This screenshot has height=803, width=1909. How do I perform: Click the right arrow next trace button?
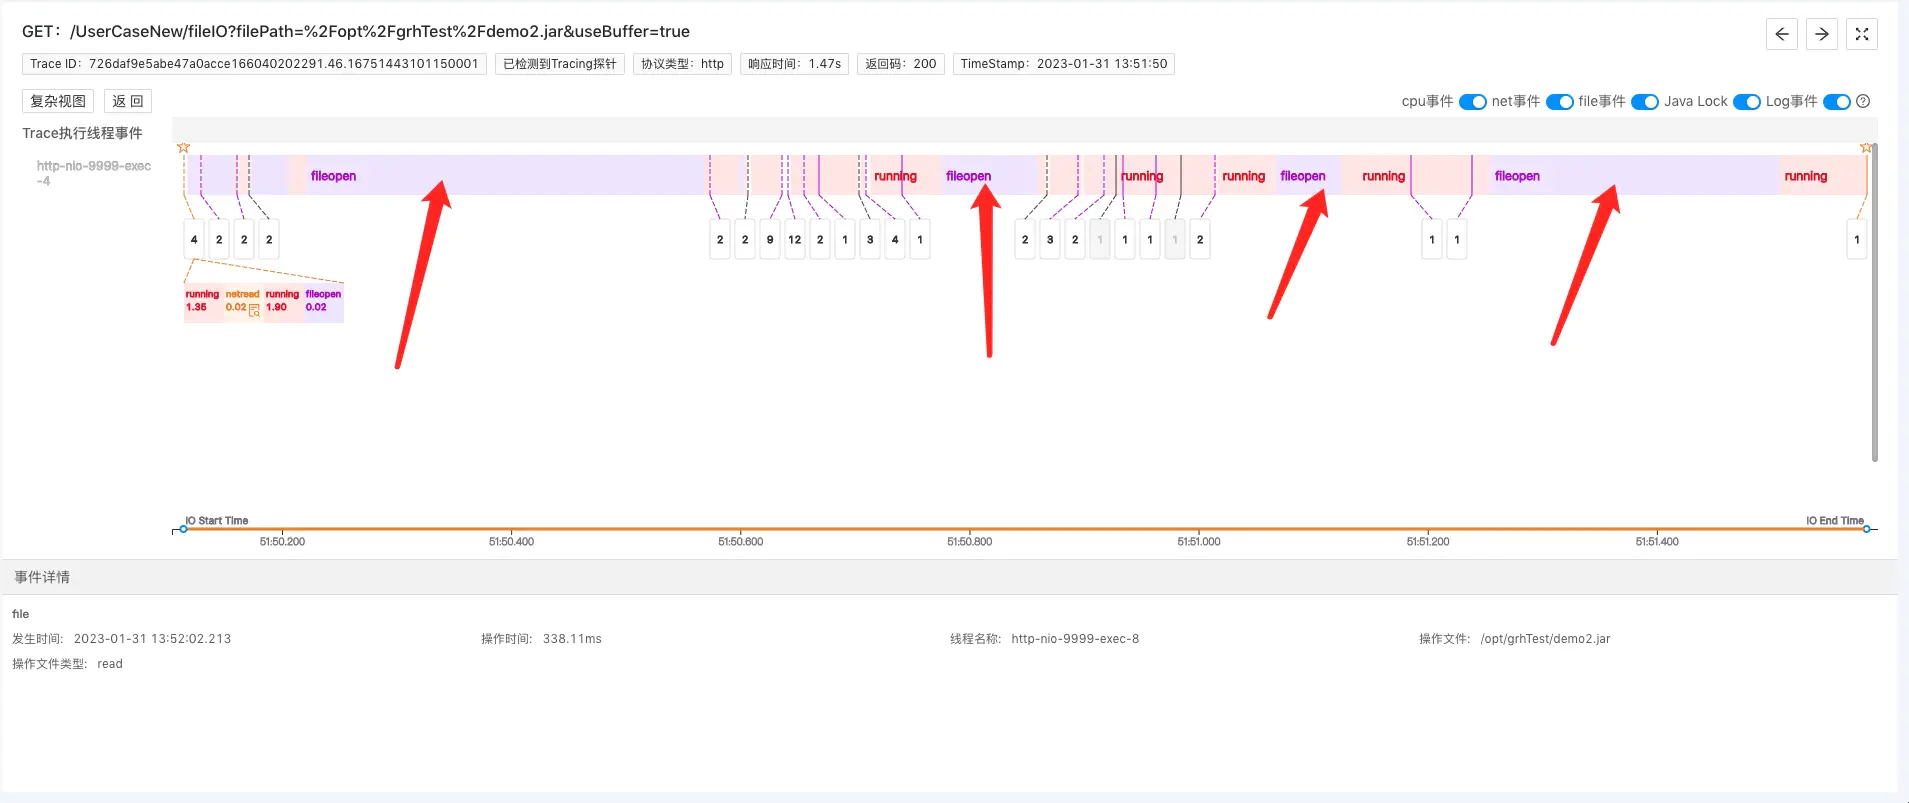[1821, 34]
